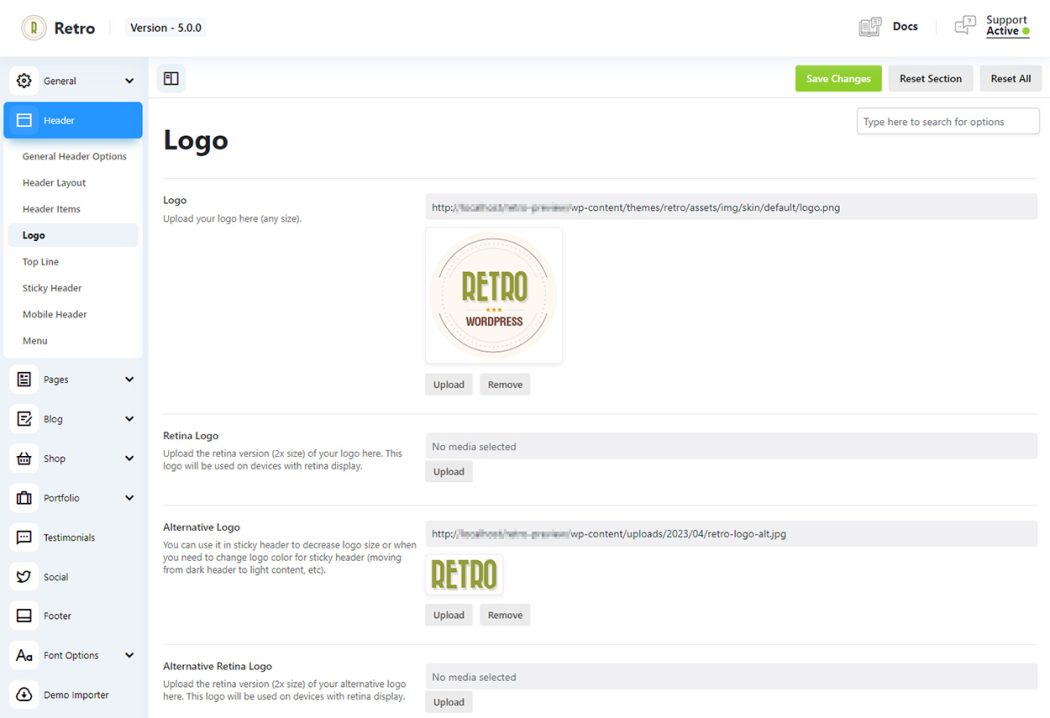Open the Shop settings icon
Screen dimensions: 1050x718
tap(23, 458)
